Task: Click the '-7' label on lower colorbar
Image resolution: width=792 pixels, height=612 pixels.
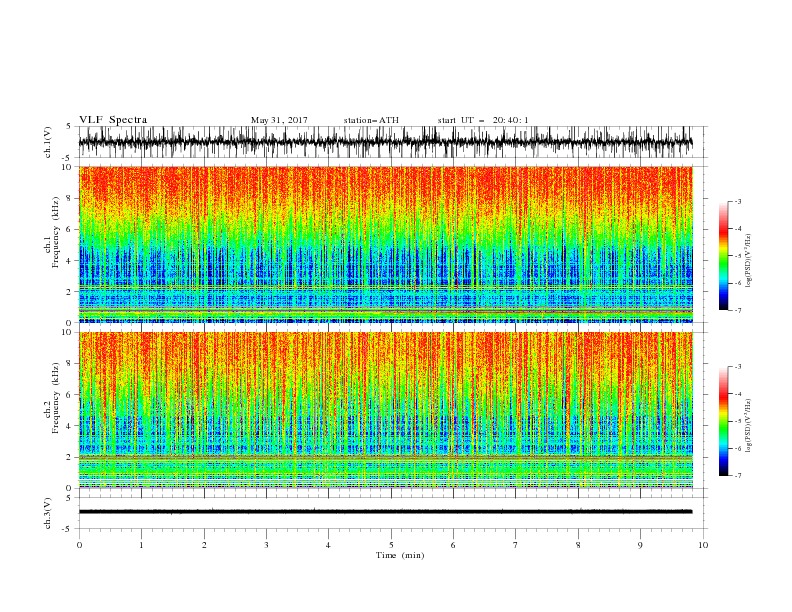Action: point(738,476)
